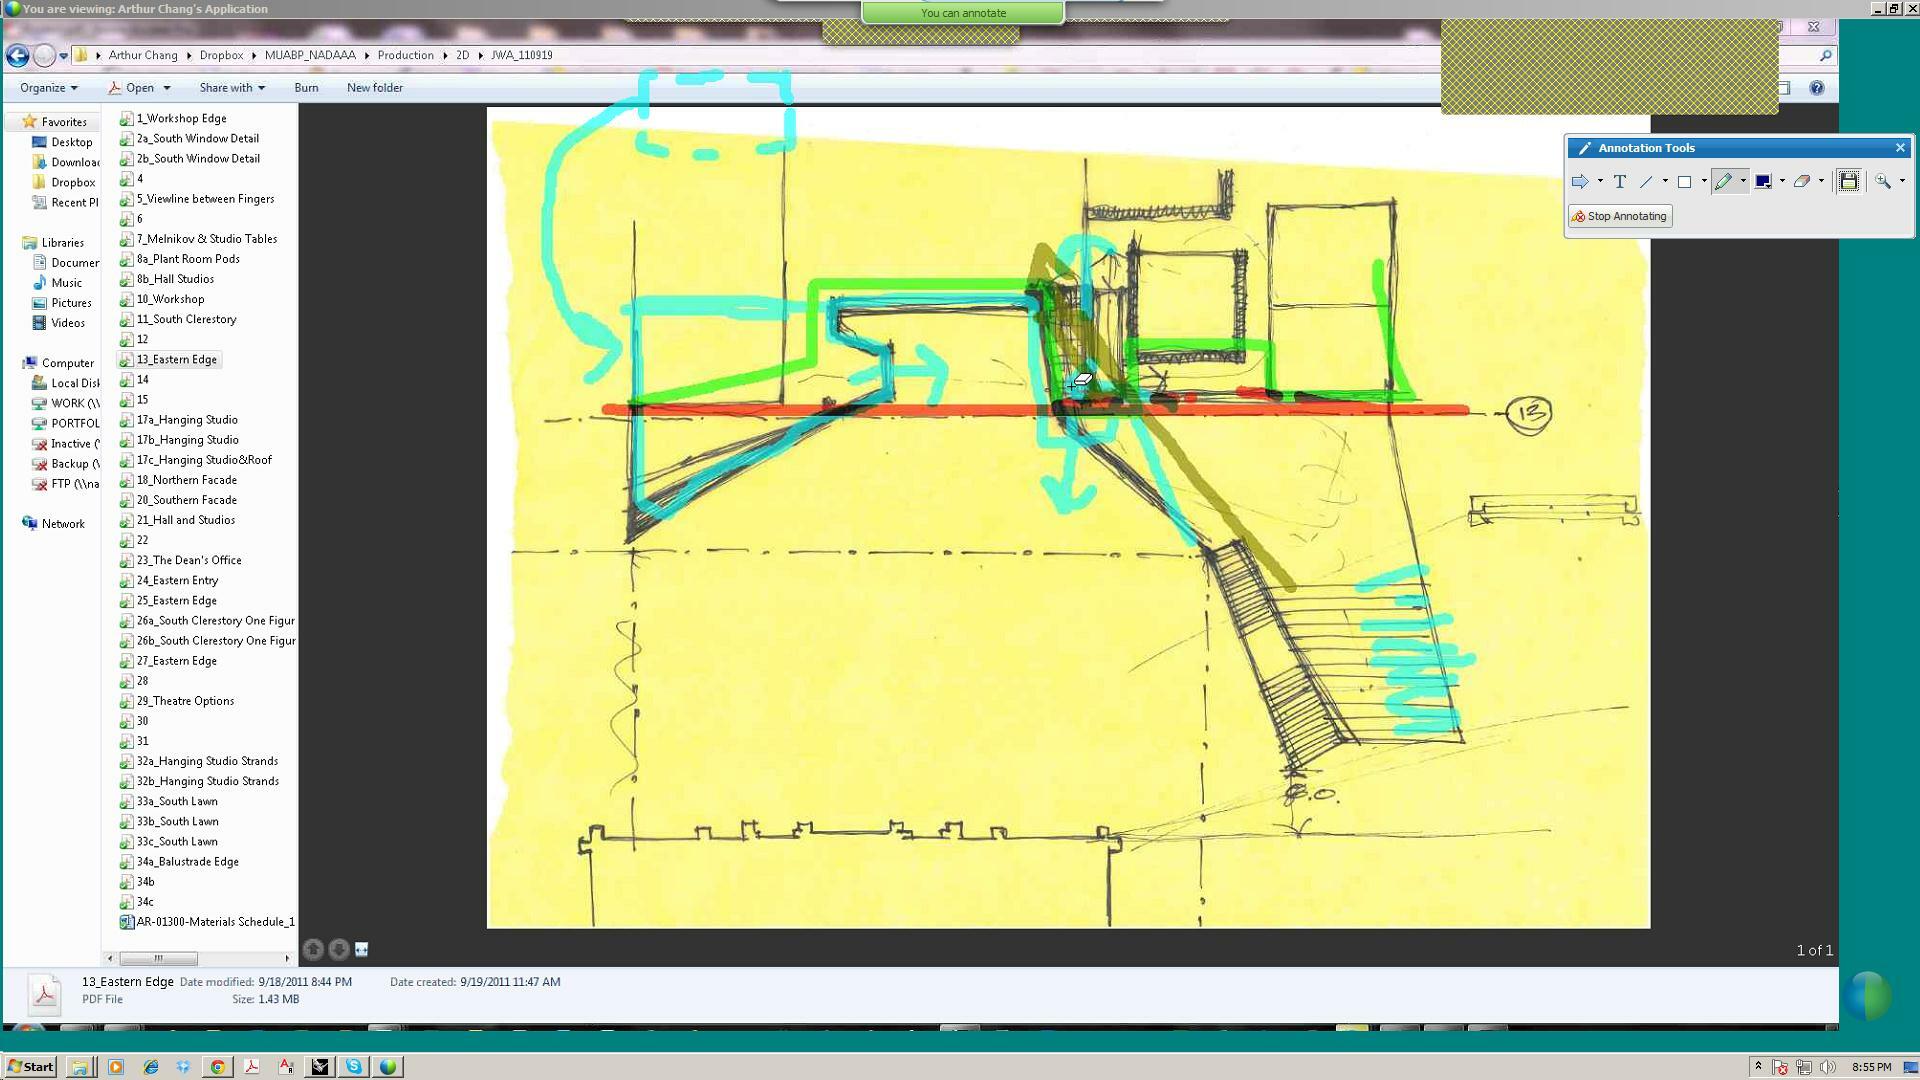Click JWA_110919 in the breadcrumb

pyautogui.click(x=521, y=56)
